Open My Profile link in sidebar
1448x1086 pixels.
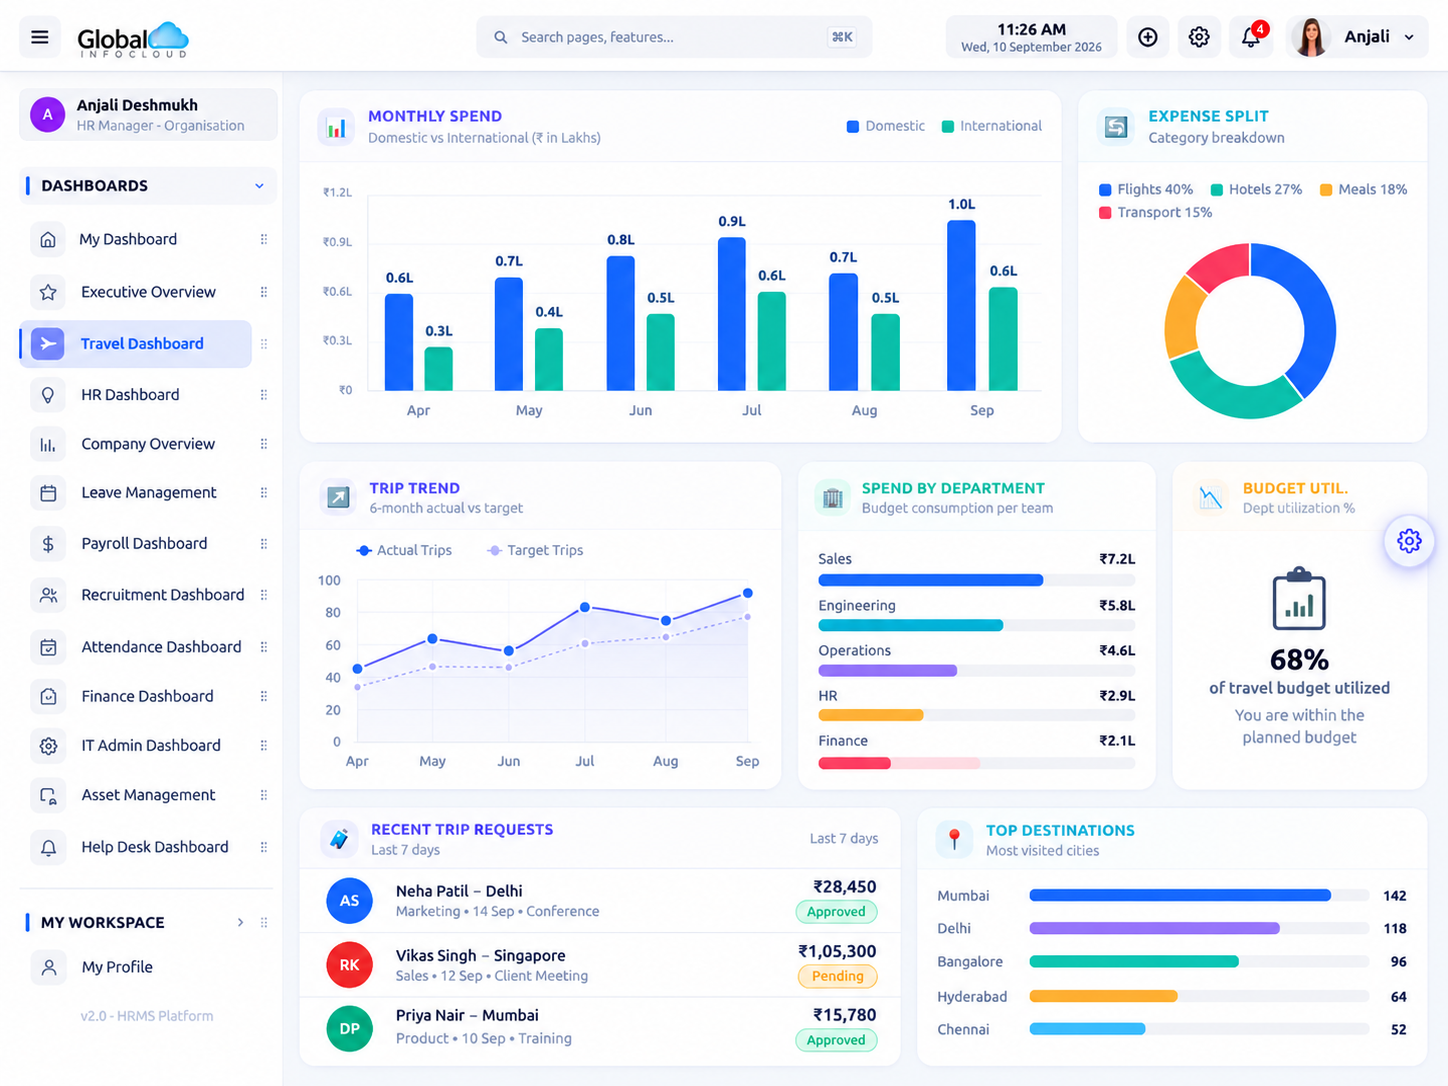click(x=117, y=967)
